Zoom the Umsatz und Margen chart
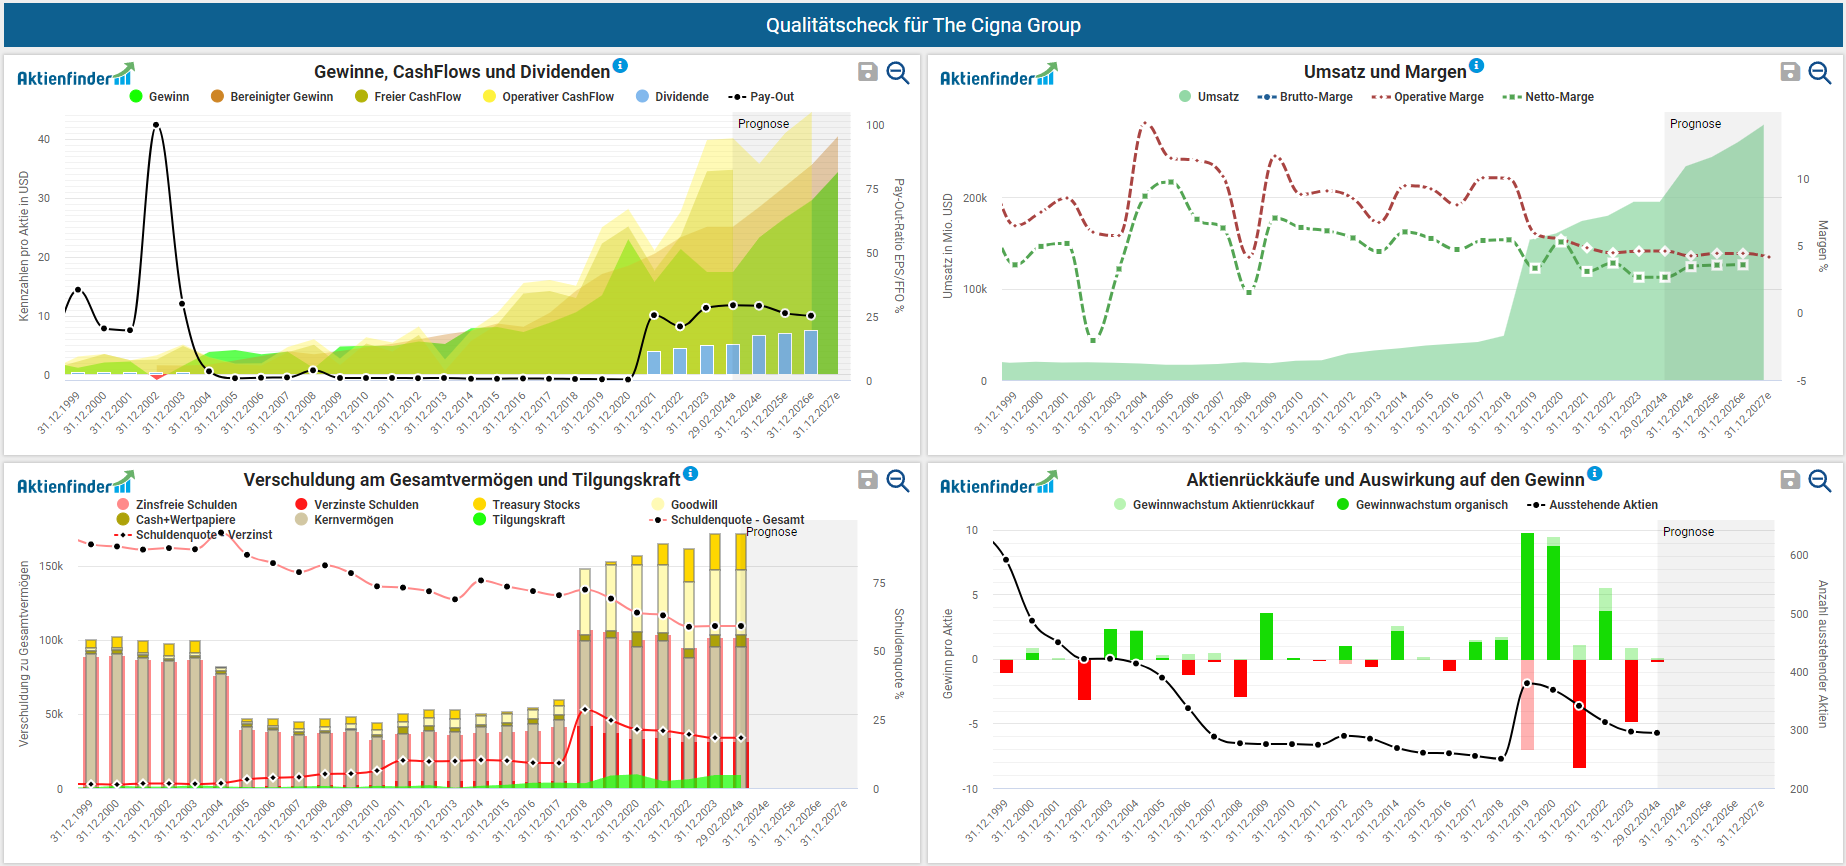This screenshot has height=866, width=1846. pyautogui.click(x=1820, y=72)
